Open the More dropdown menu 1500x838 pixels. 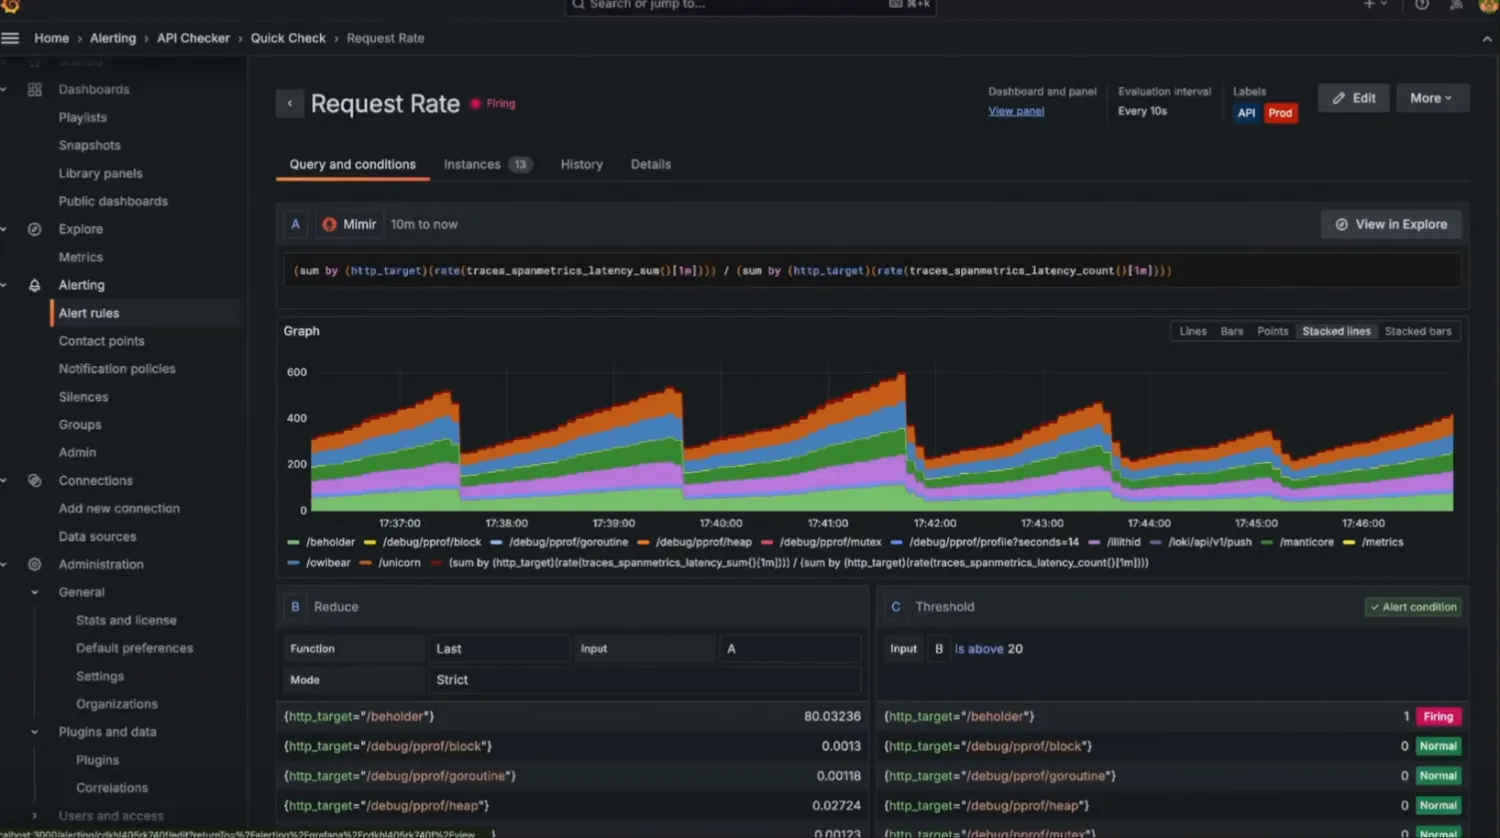coord(1431,98)
